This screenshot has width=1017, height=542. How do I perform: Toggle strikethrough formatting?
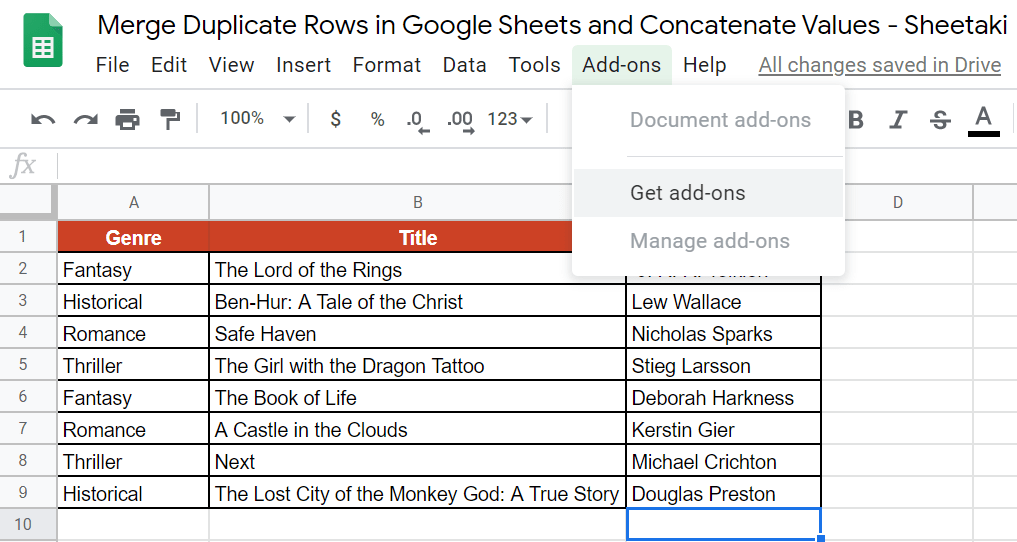940,119
